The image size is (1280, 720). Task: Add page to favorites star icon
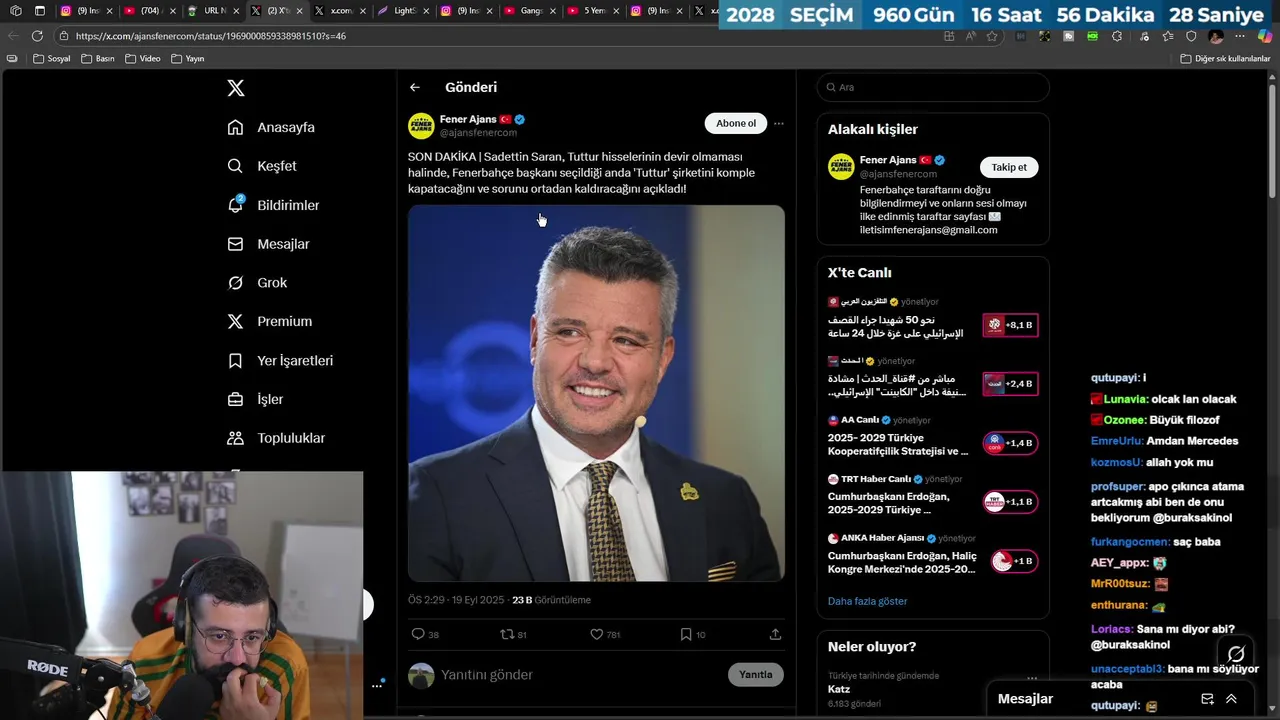coord(992,36)
